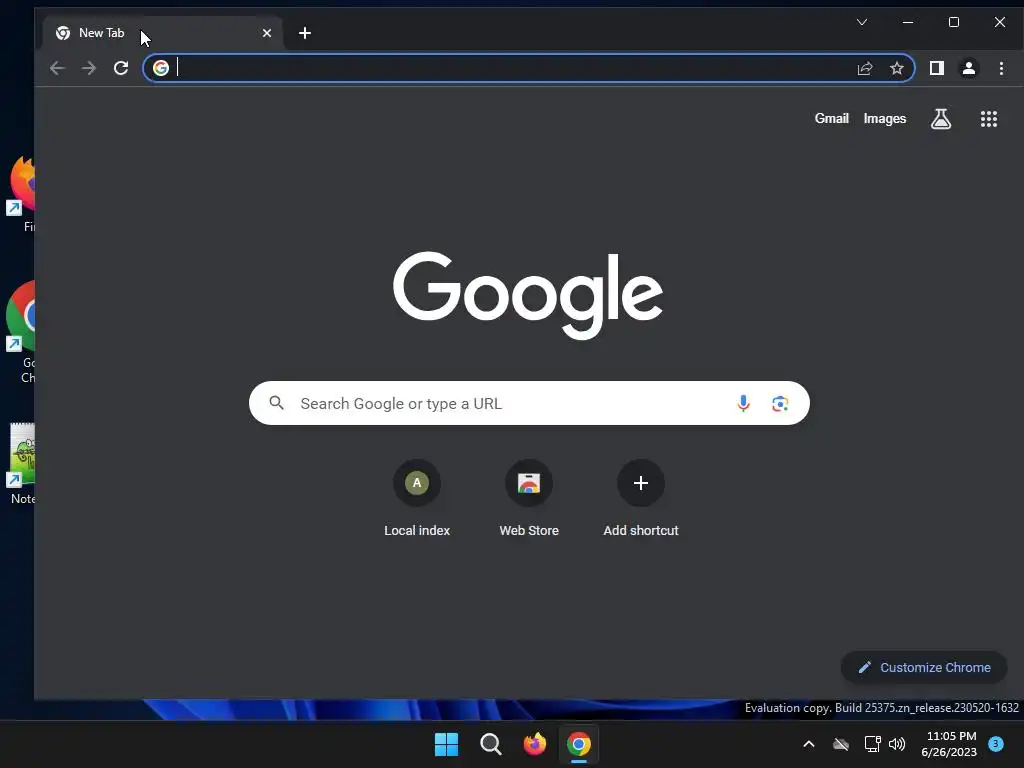Image resolution: width=1024 pixels, height=768 pixels.
Task: Expand the tab search chevron
Action: coord(862,22)
